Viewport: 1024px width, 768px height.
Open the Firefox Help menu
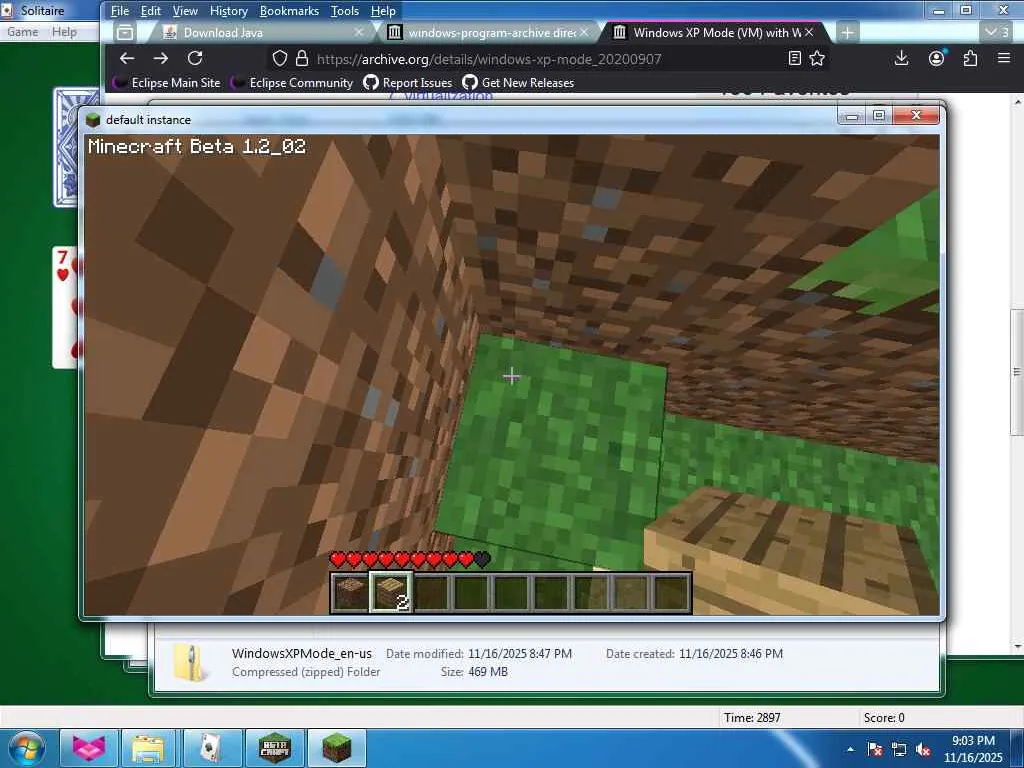click(x=383, y=11)
